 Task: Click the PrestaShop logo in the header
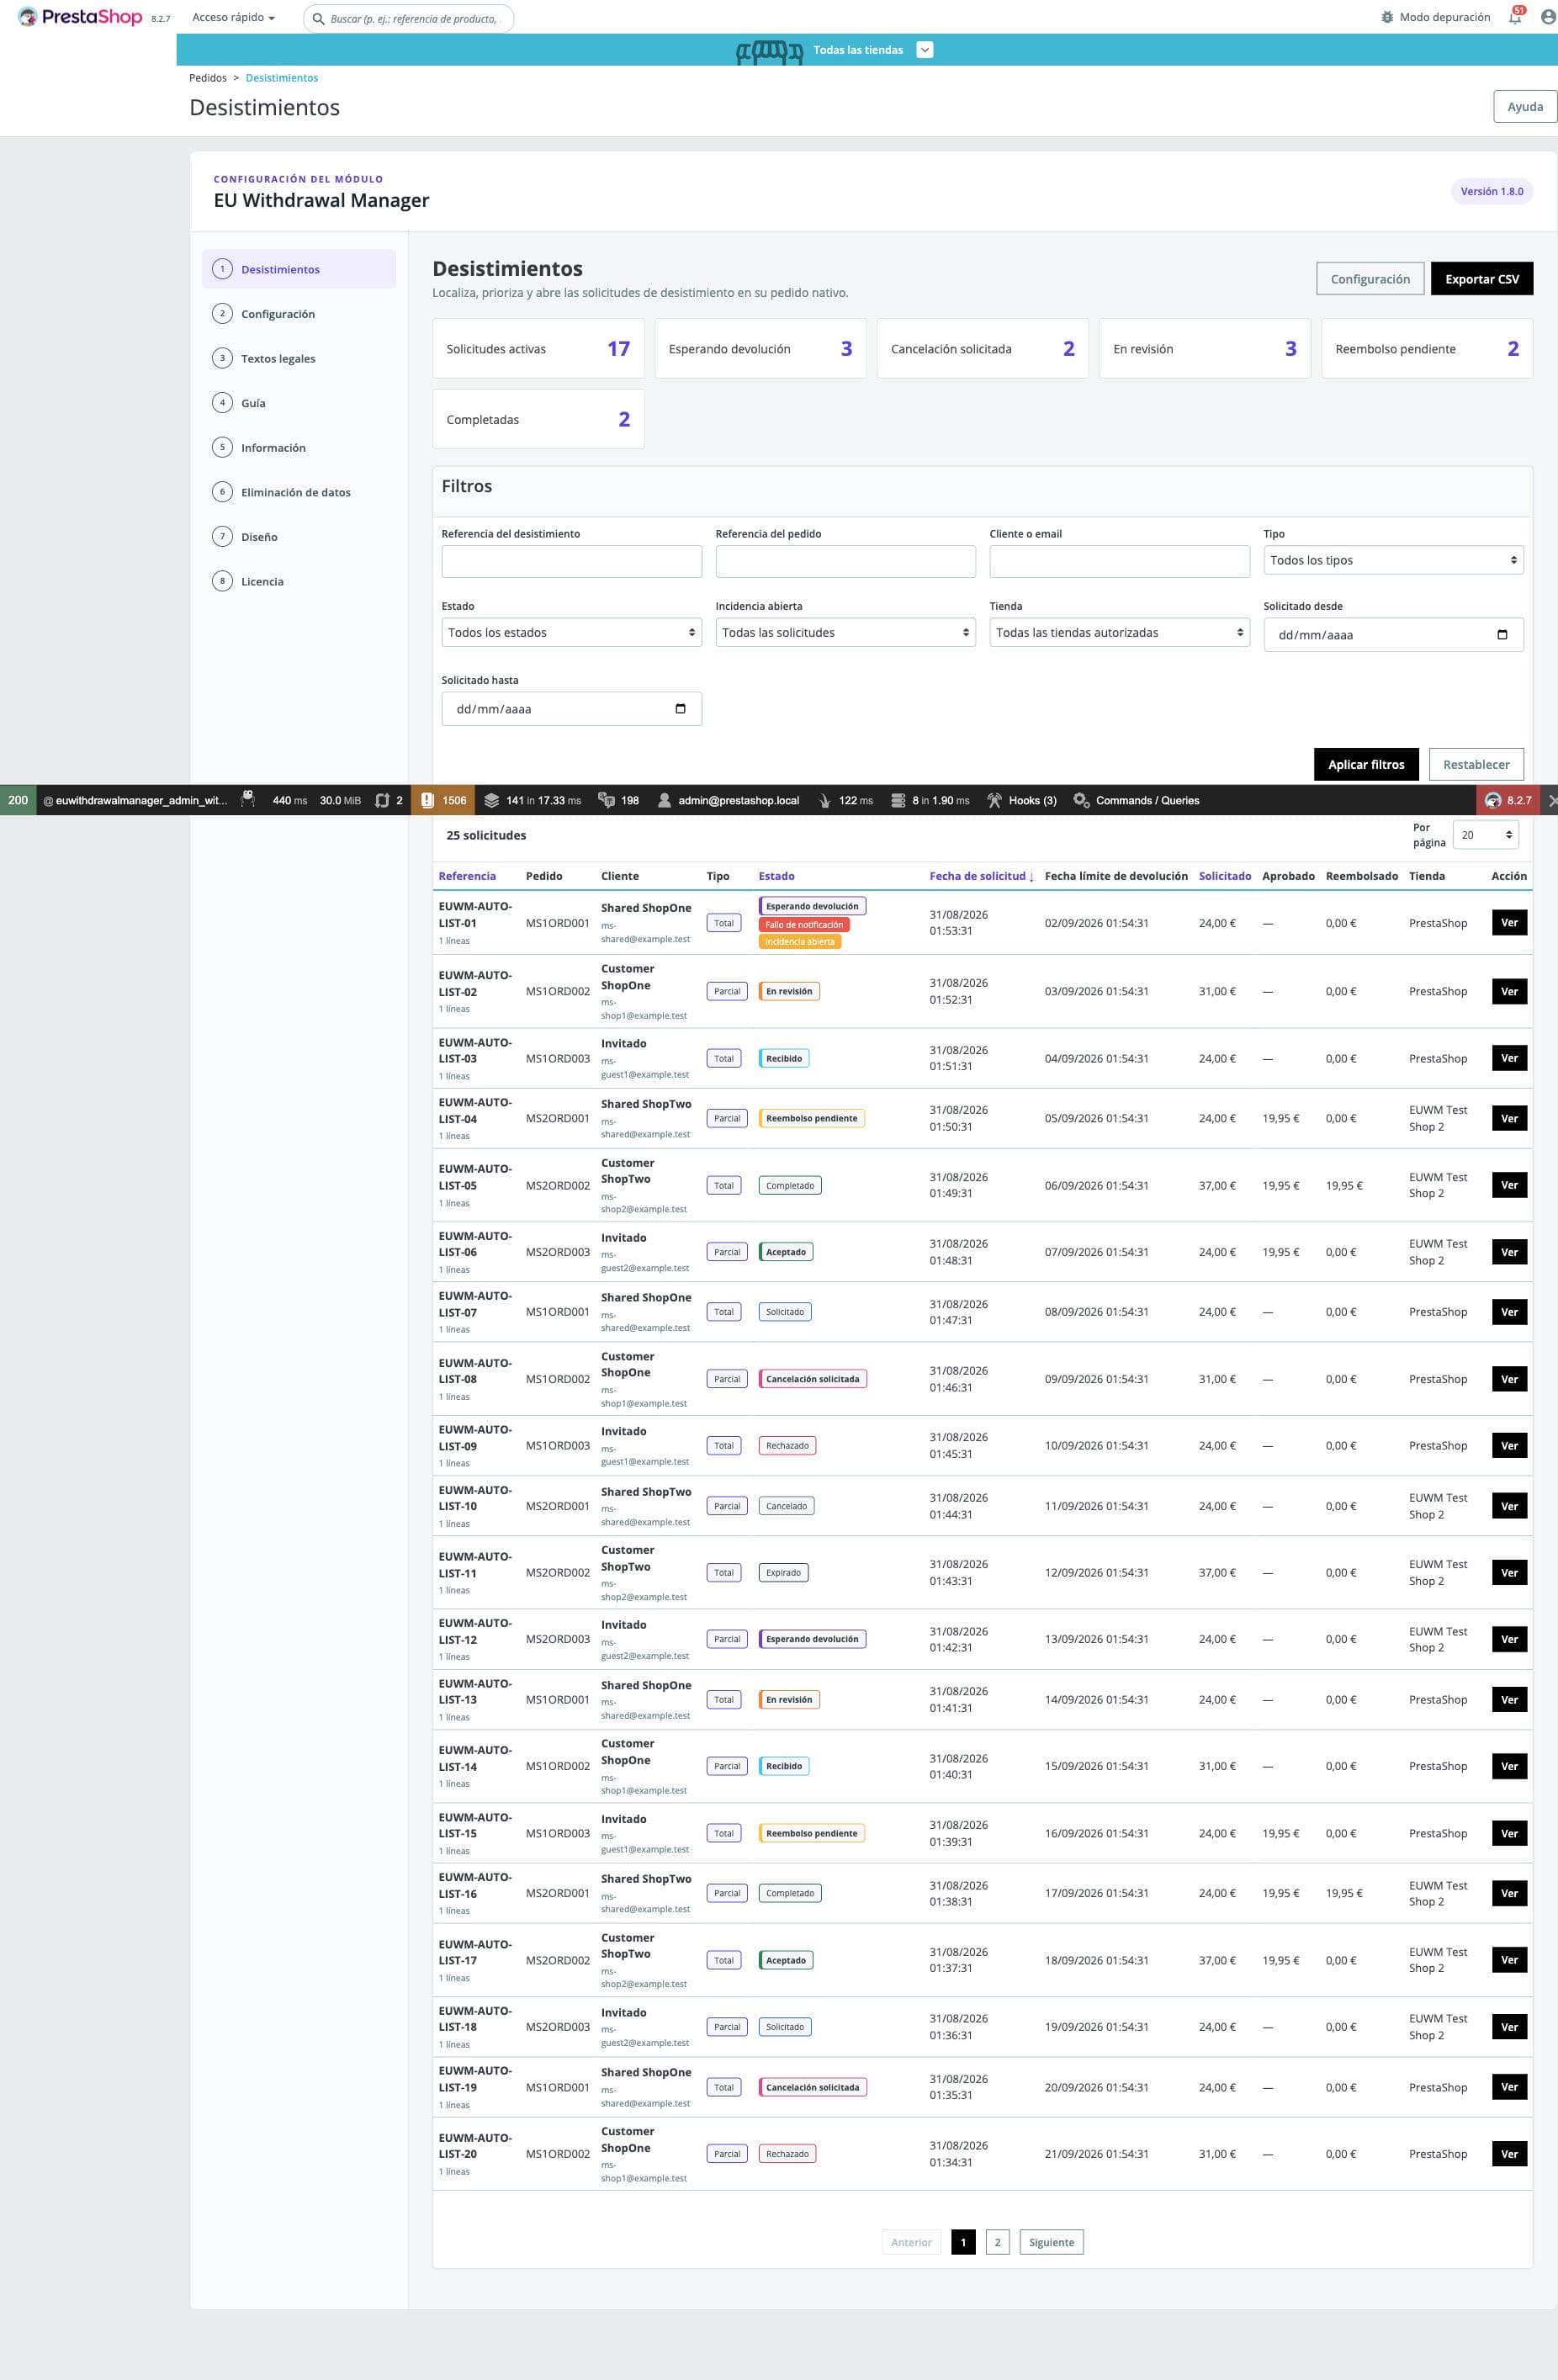(80, 17)
